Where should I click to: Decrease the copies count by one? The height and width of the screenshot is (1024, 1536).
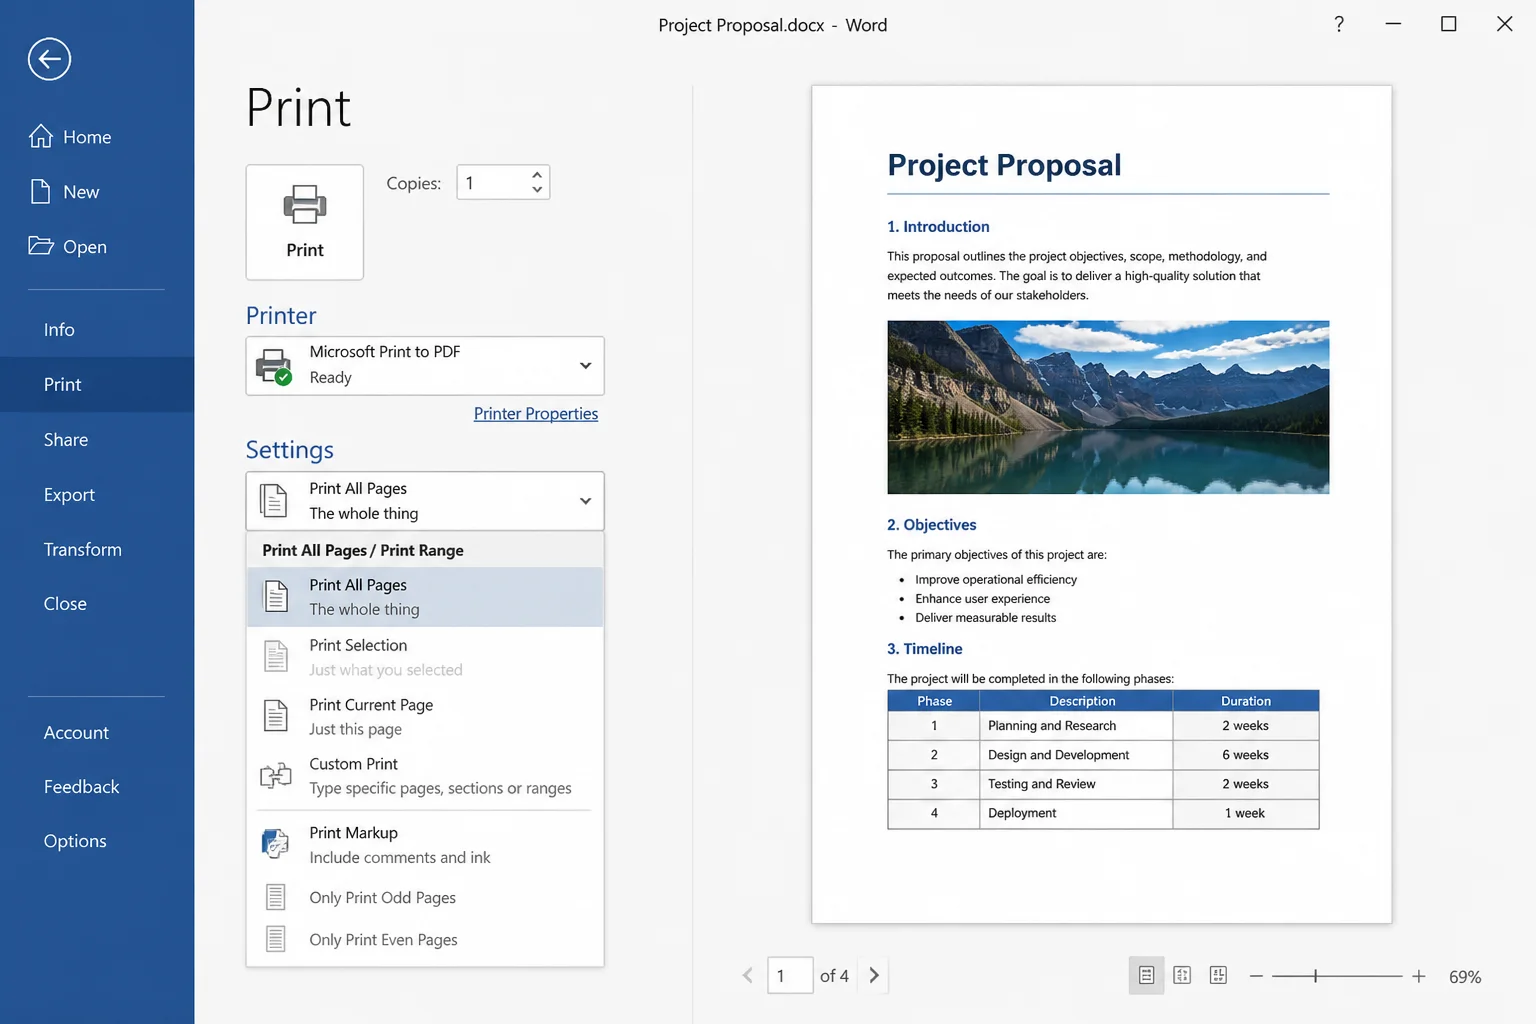(x=537, y=190)
